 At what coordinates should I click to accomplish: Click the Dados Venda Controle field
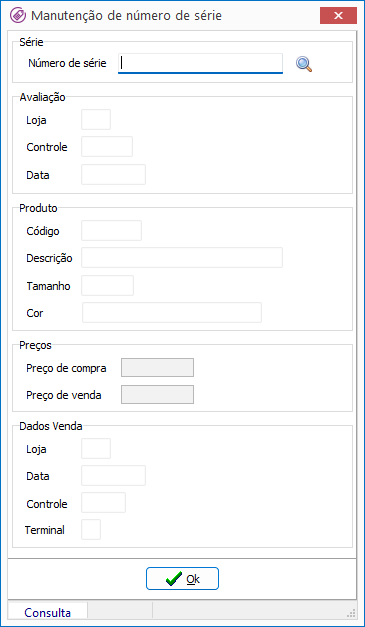pos(104,503)
